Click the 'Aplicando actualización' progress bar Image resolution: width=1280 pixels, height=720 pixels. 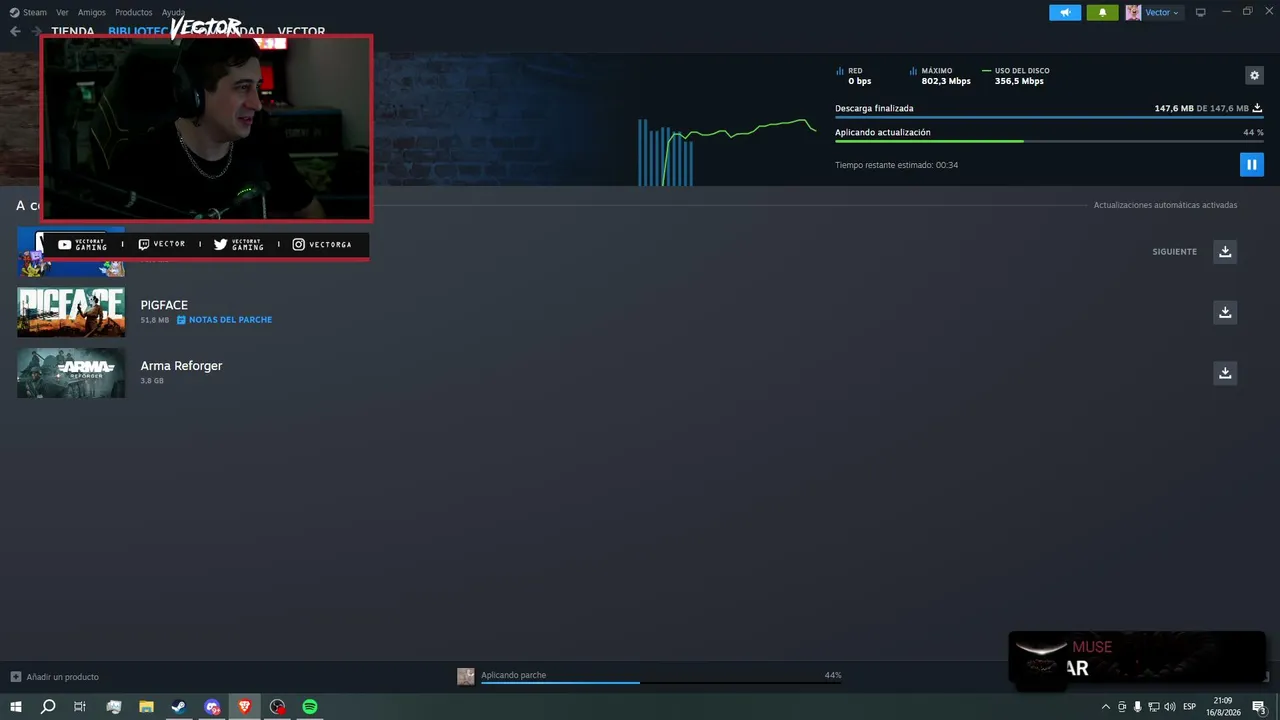click(x=1049, y=141)
